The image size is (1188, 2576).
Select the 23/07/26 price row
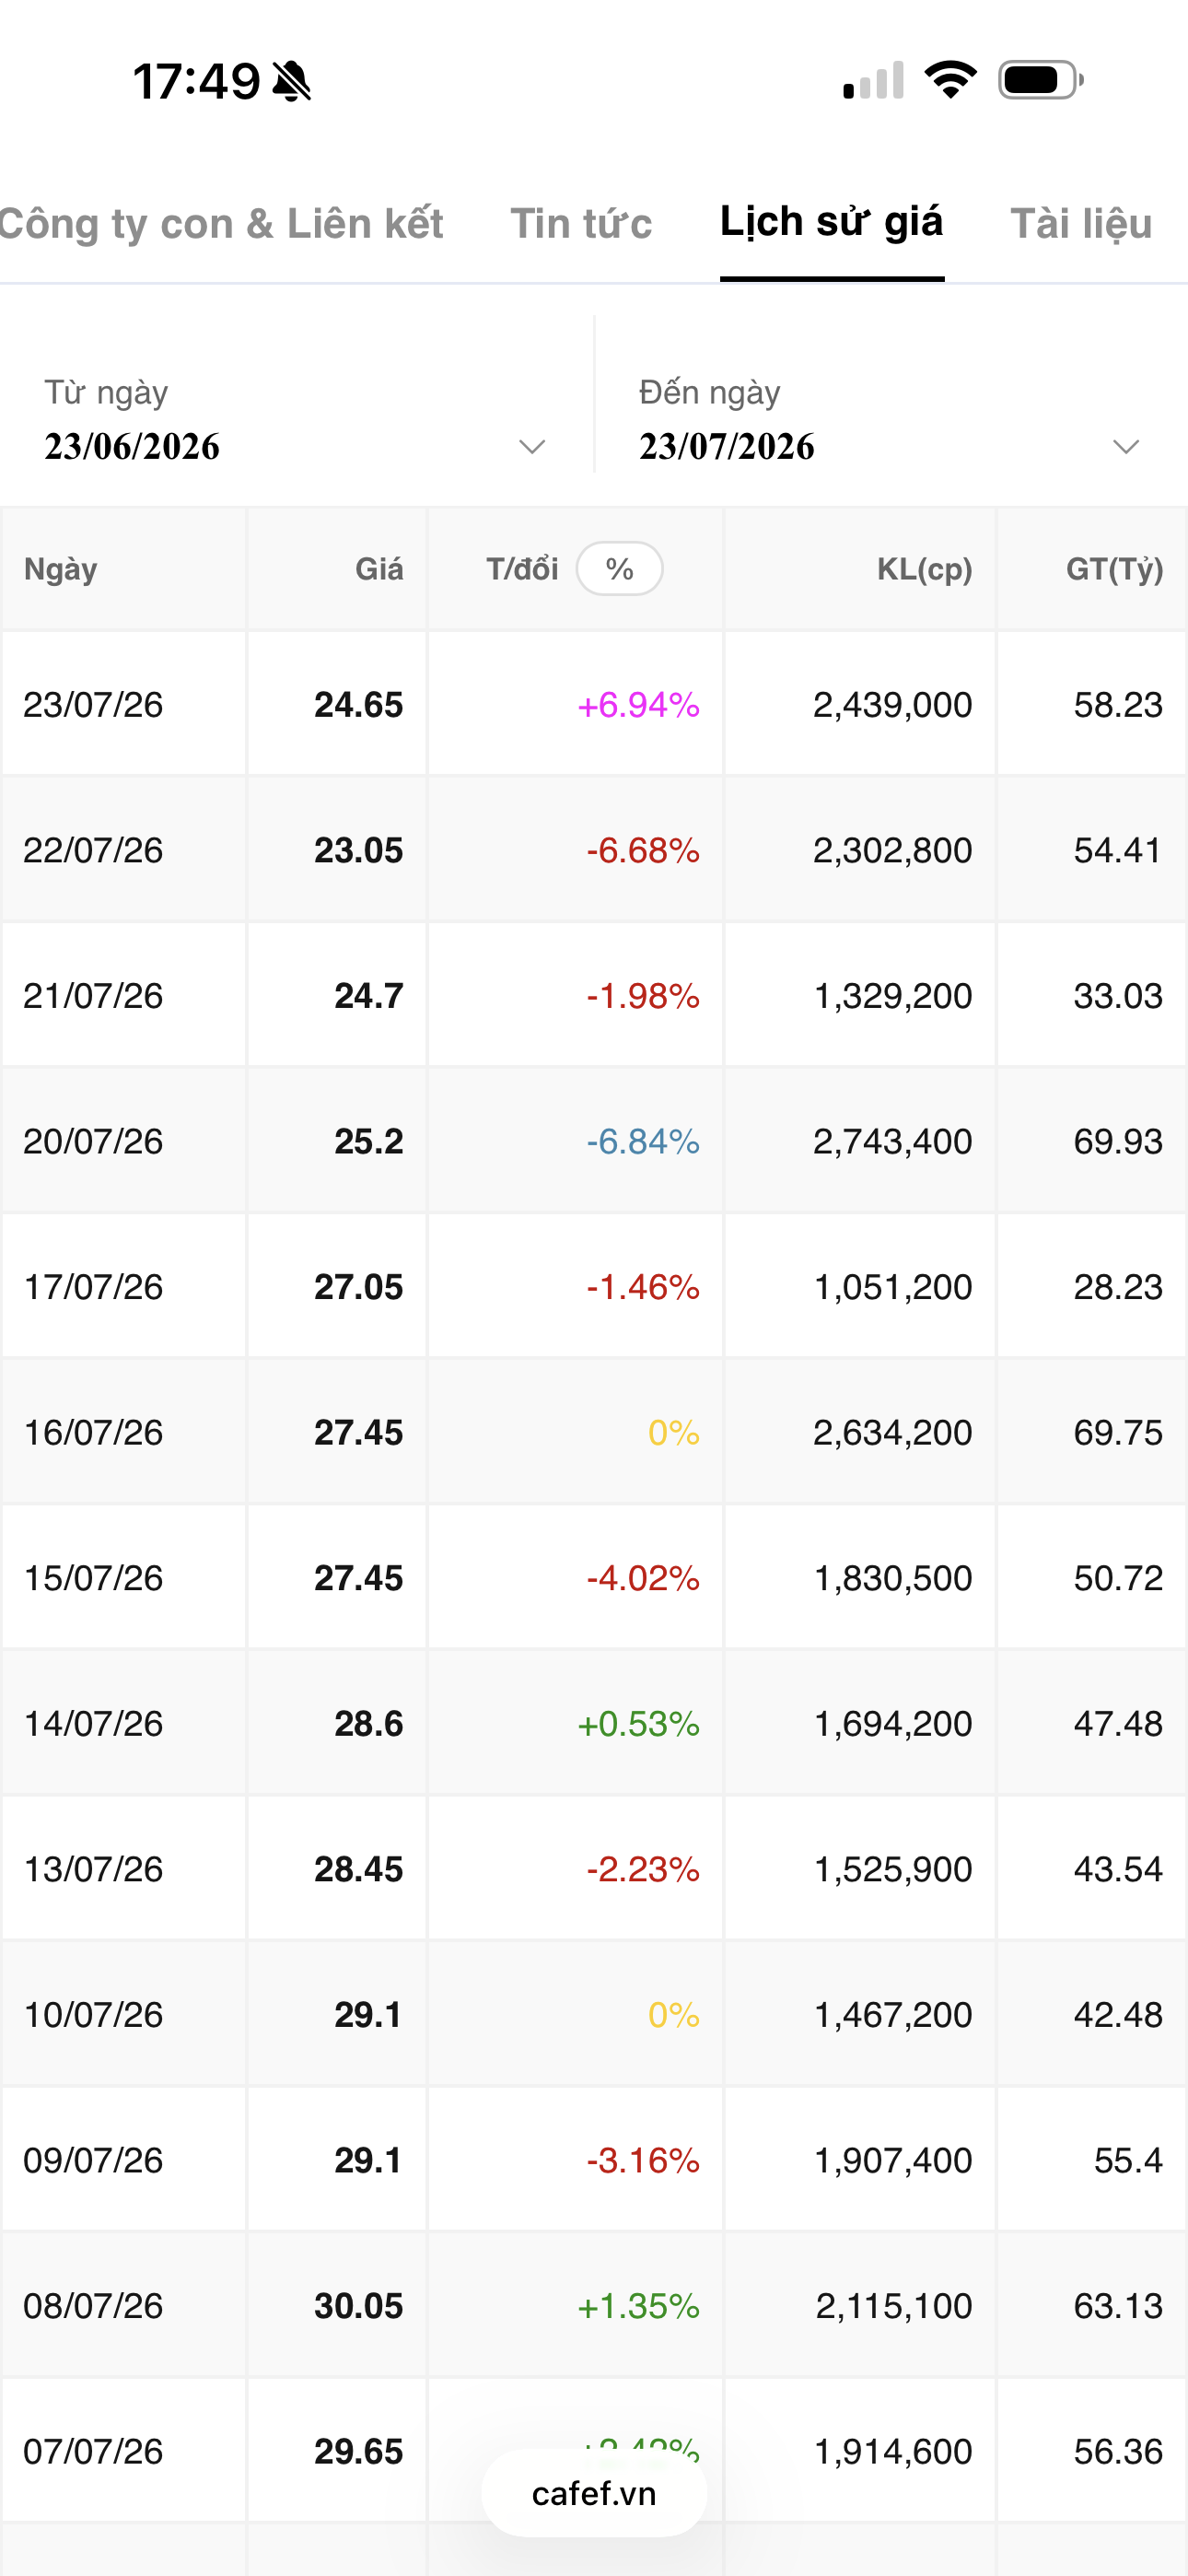[594, 704]
